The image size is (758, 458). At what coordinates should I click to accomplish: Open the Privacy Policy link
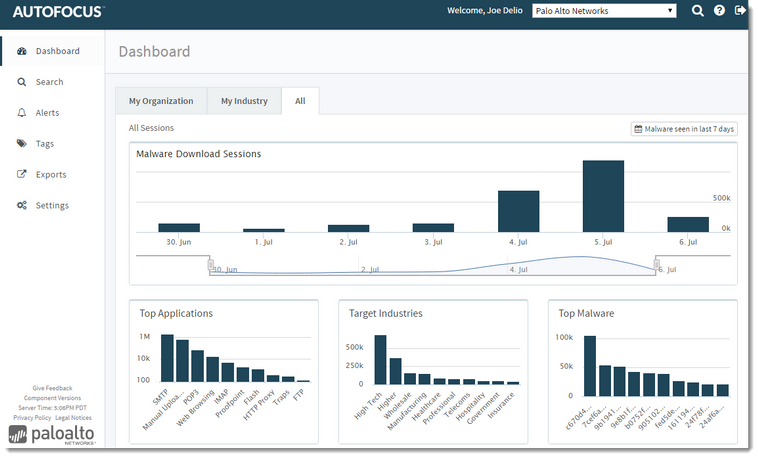point(32,417)
